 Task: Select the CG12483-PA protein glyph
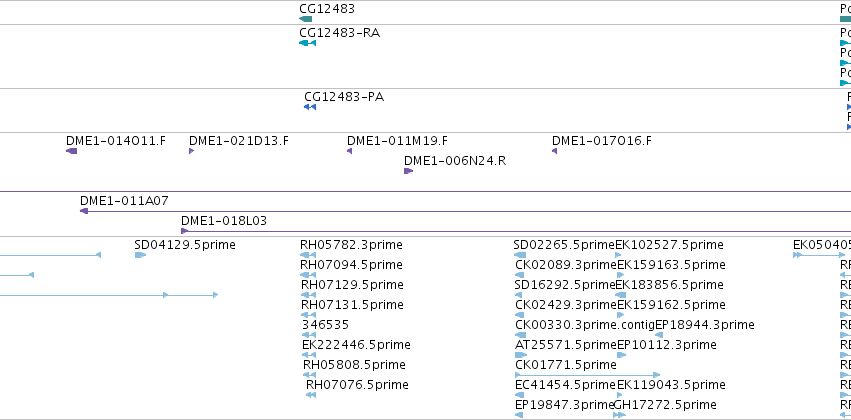[x=310, y=107]
